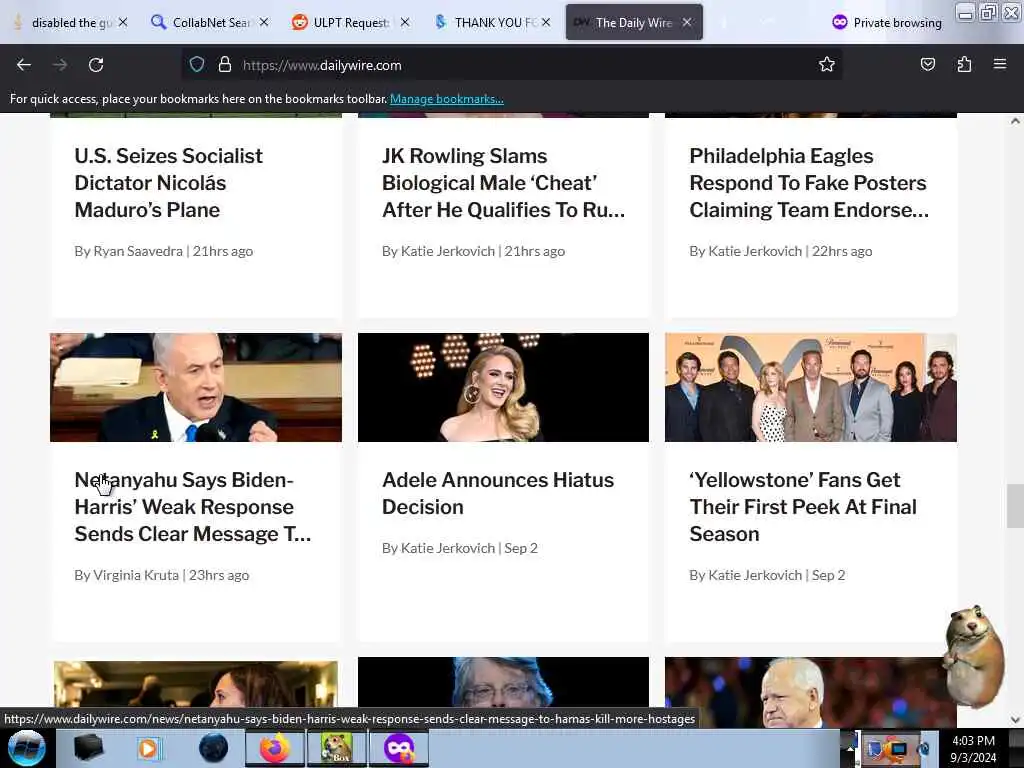Click the hamster desktop mascot
This screenshot has height=768, width=1024.
click(x=973, y=655)
